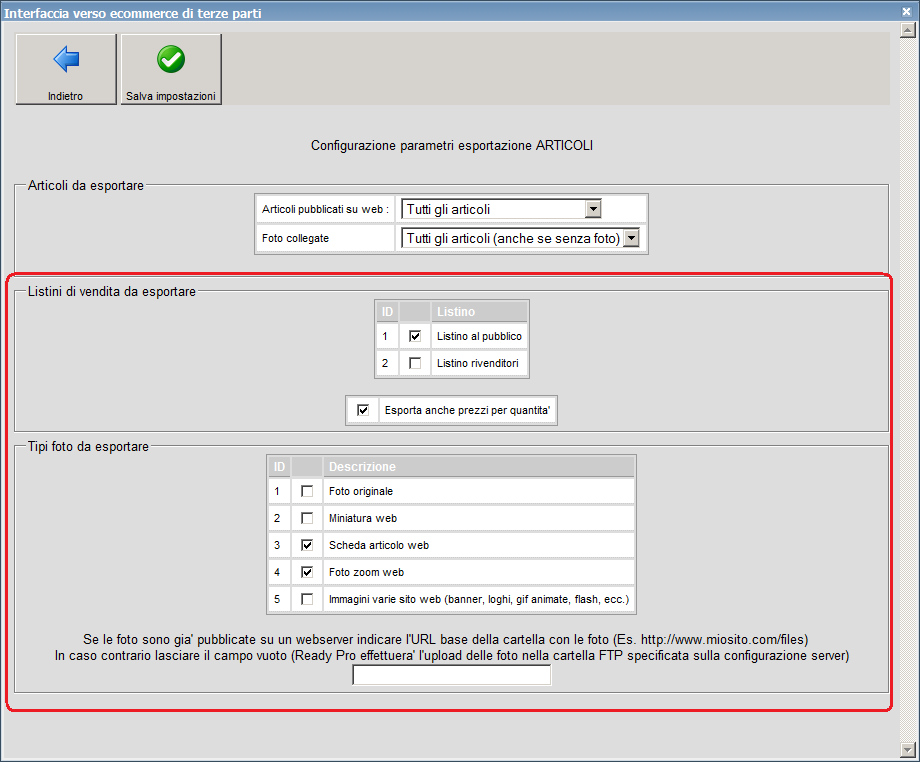The image size is (920, 762).
Task: Click the 'Listino' column header
Action: click(x=479, y=311)
